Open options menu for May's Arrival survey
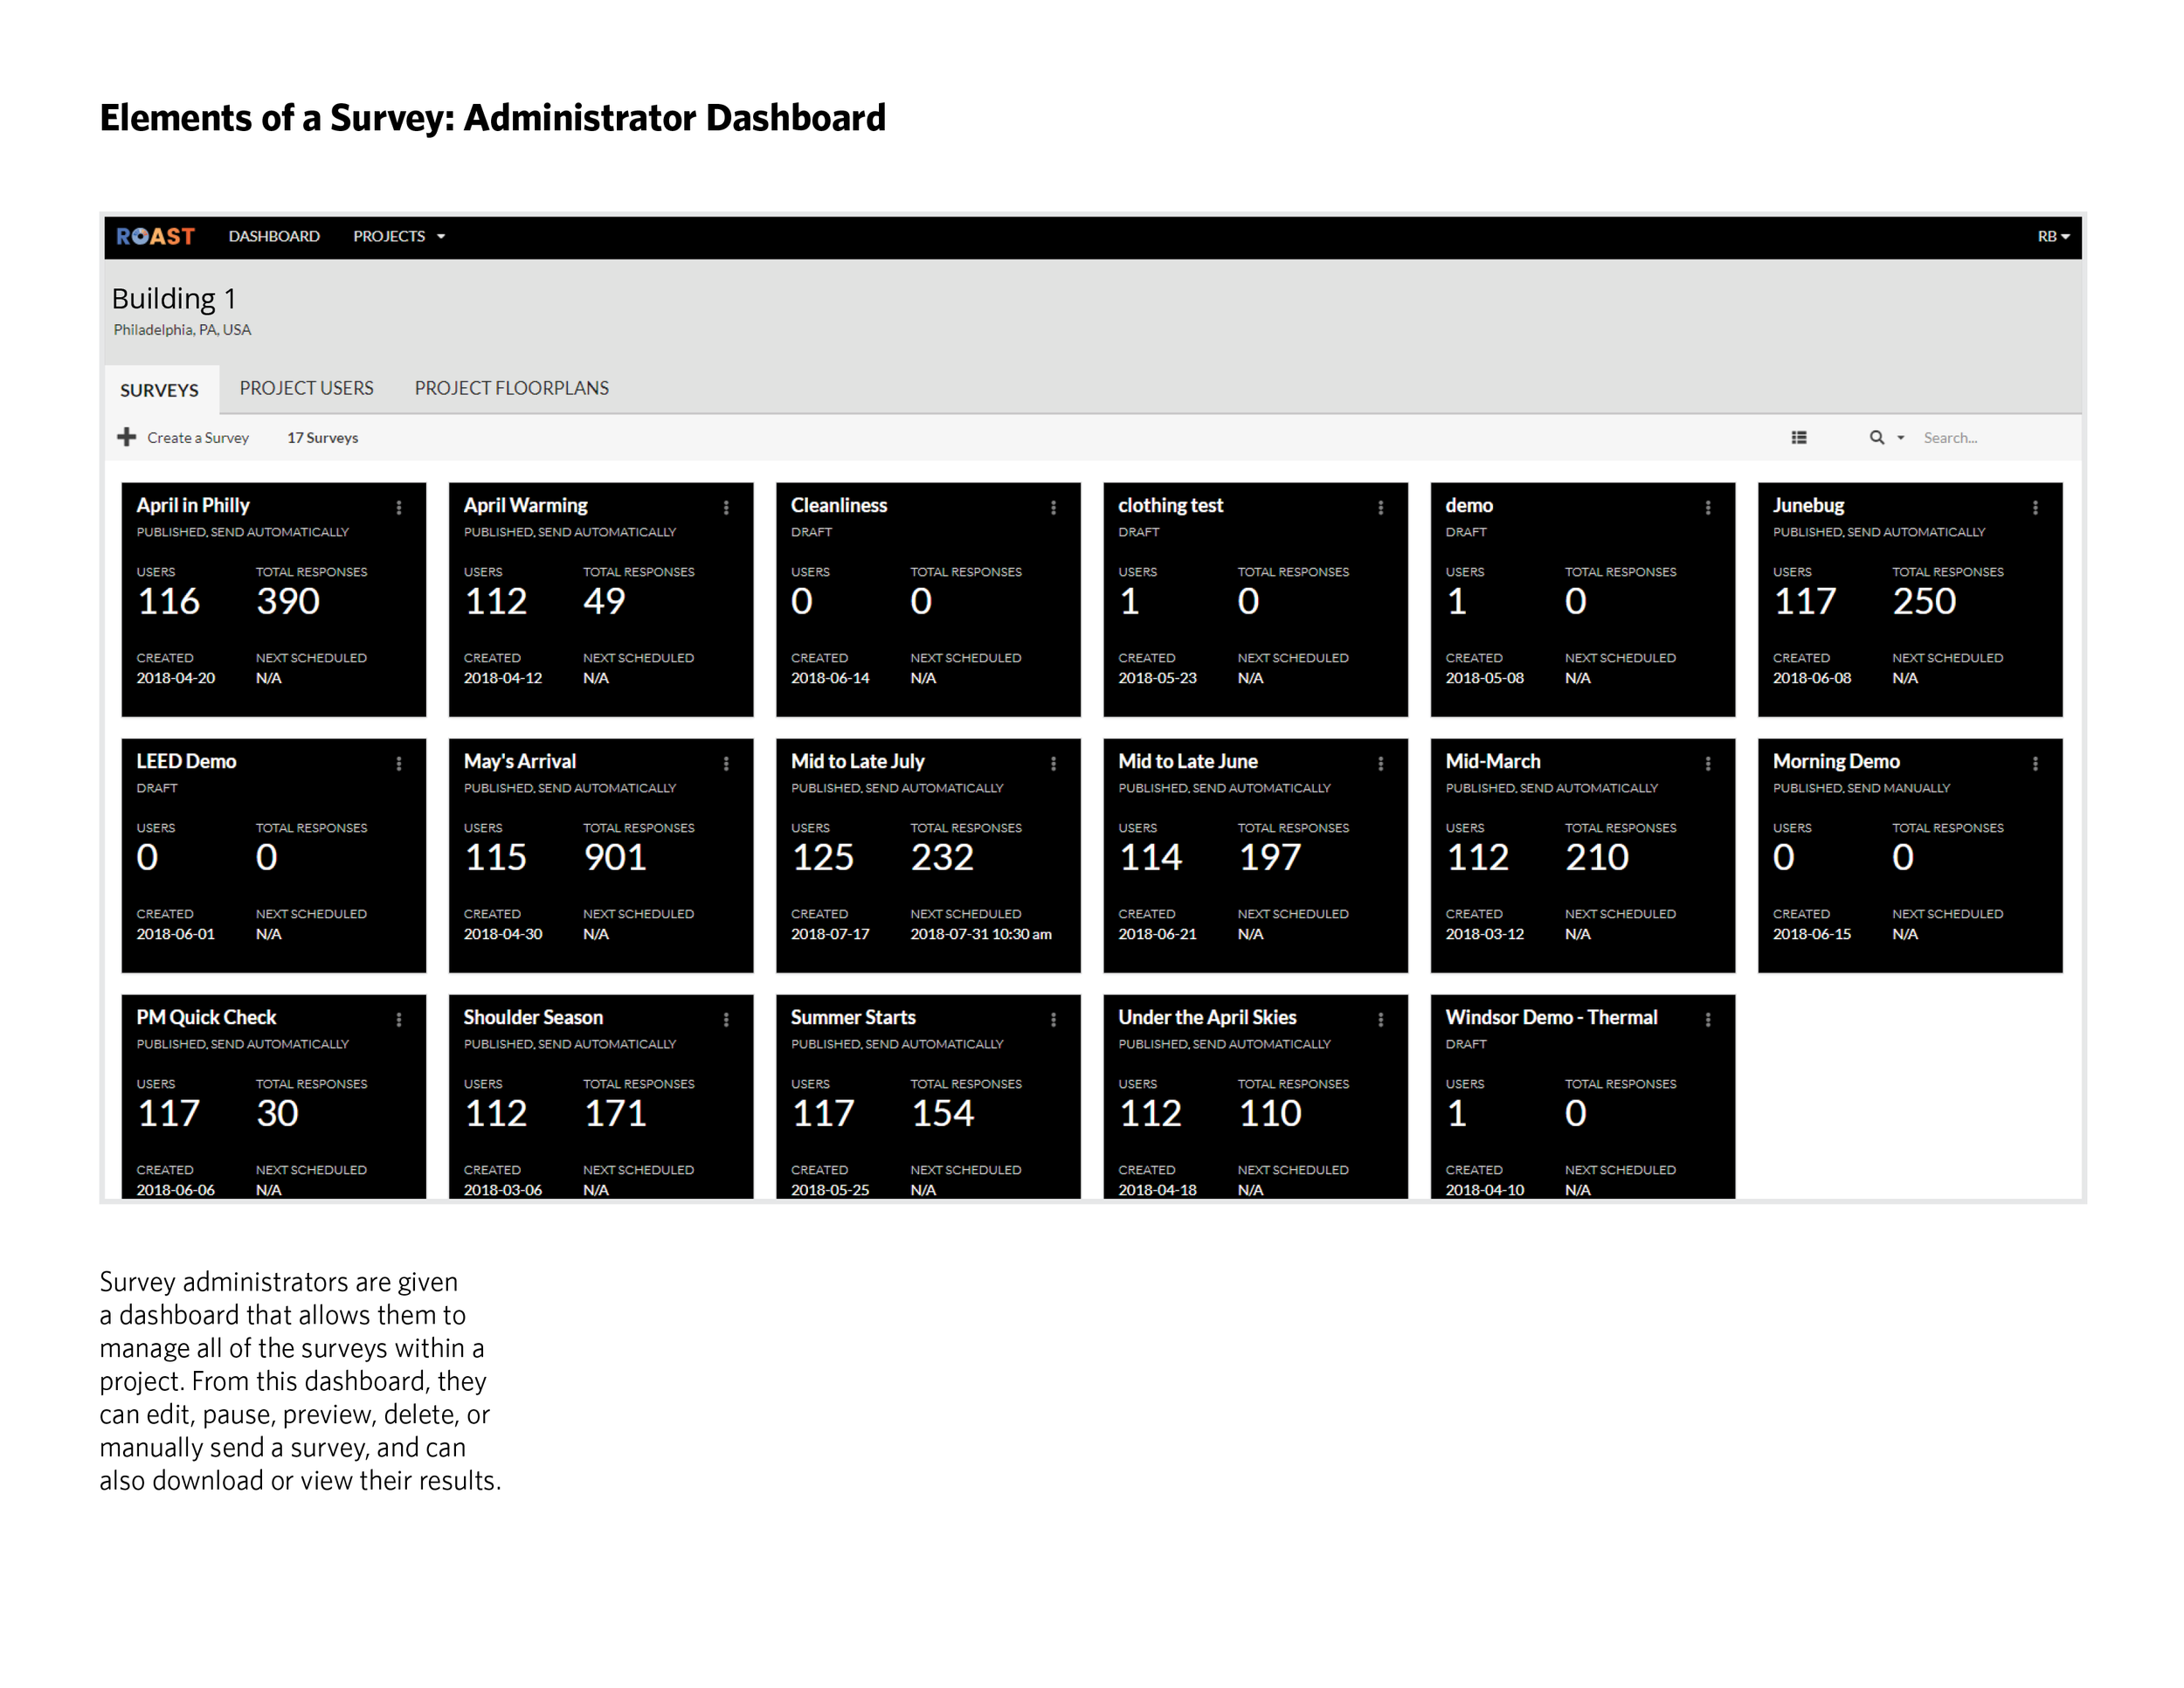Viewport: 2184px width, 1688px height. click(x=726, y=764)
